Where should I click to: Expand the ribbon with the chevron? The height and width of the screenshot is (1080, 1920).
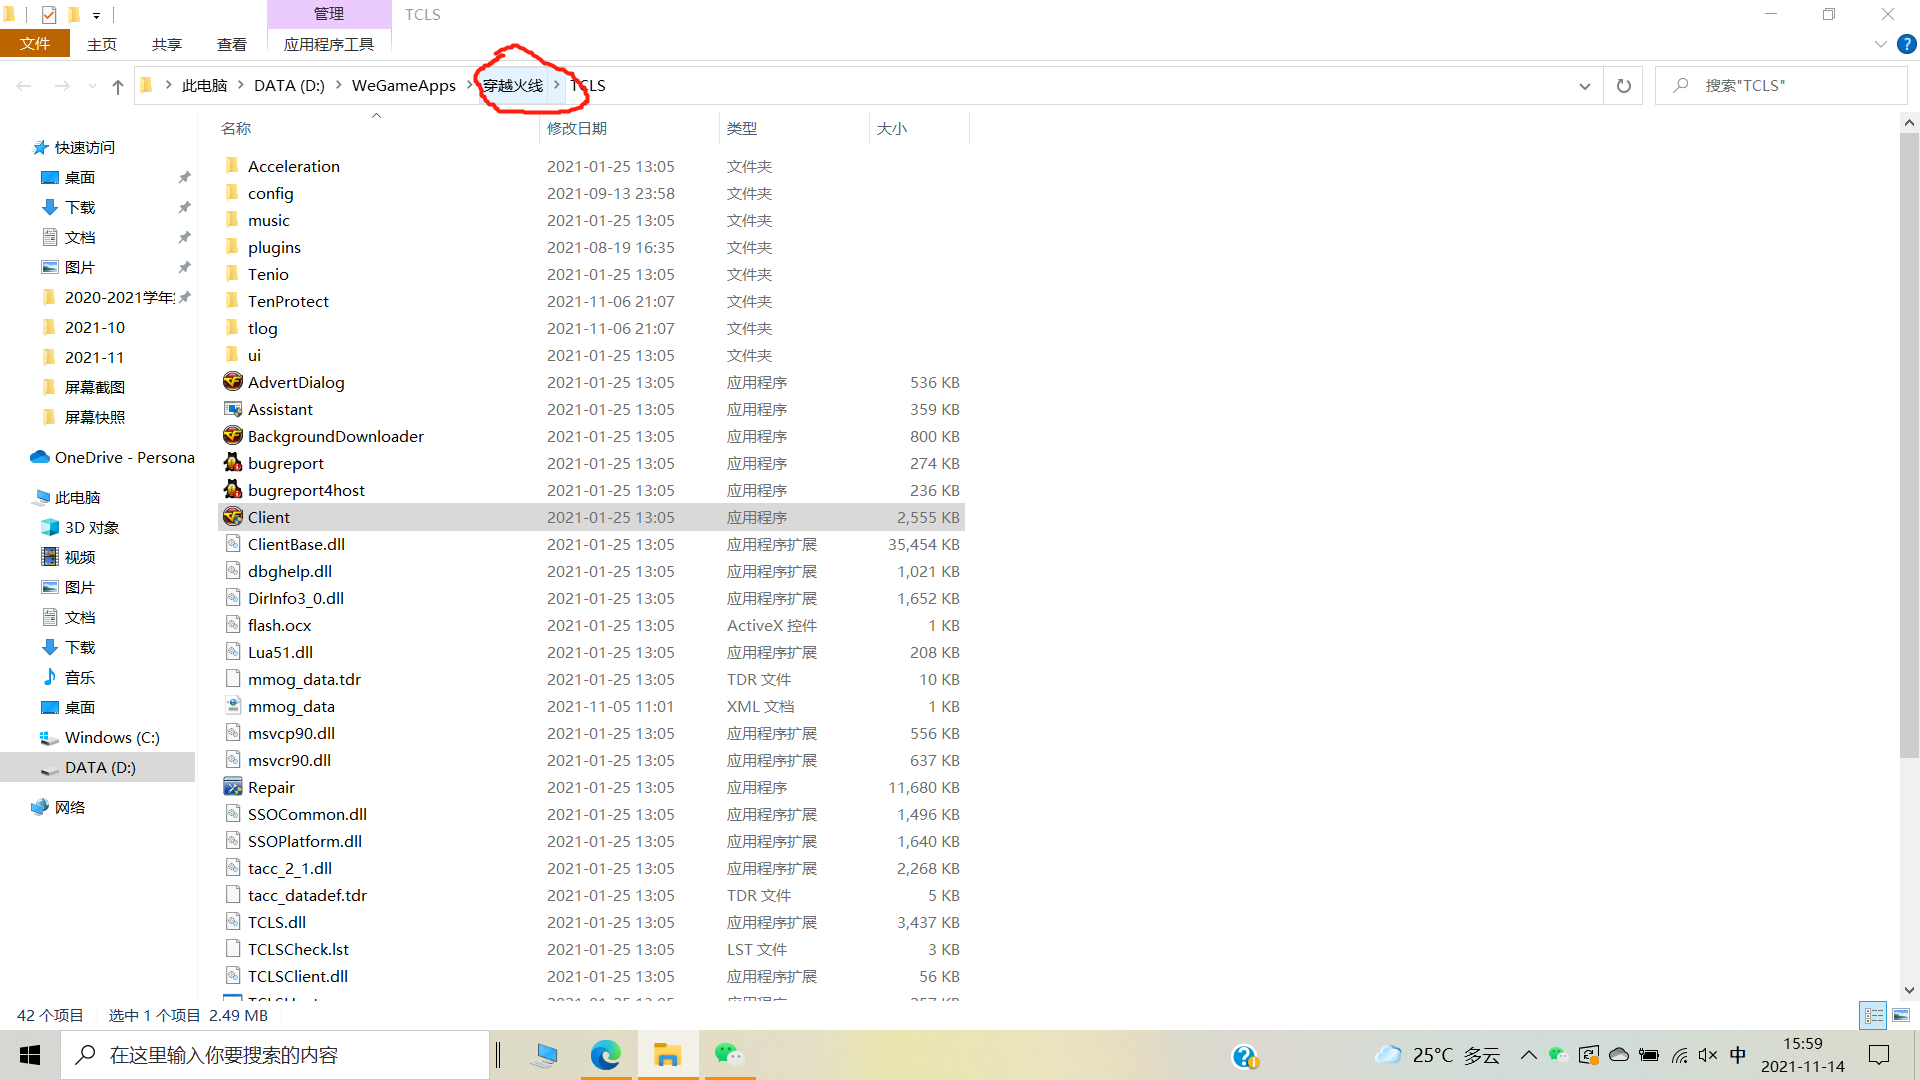click(1880, 44)
